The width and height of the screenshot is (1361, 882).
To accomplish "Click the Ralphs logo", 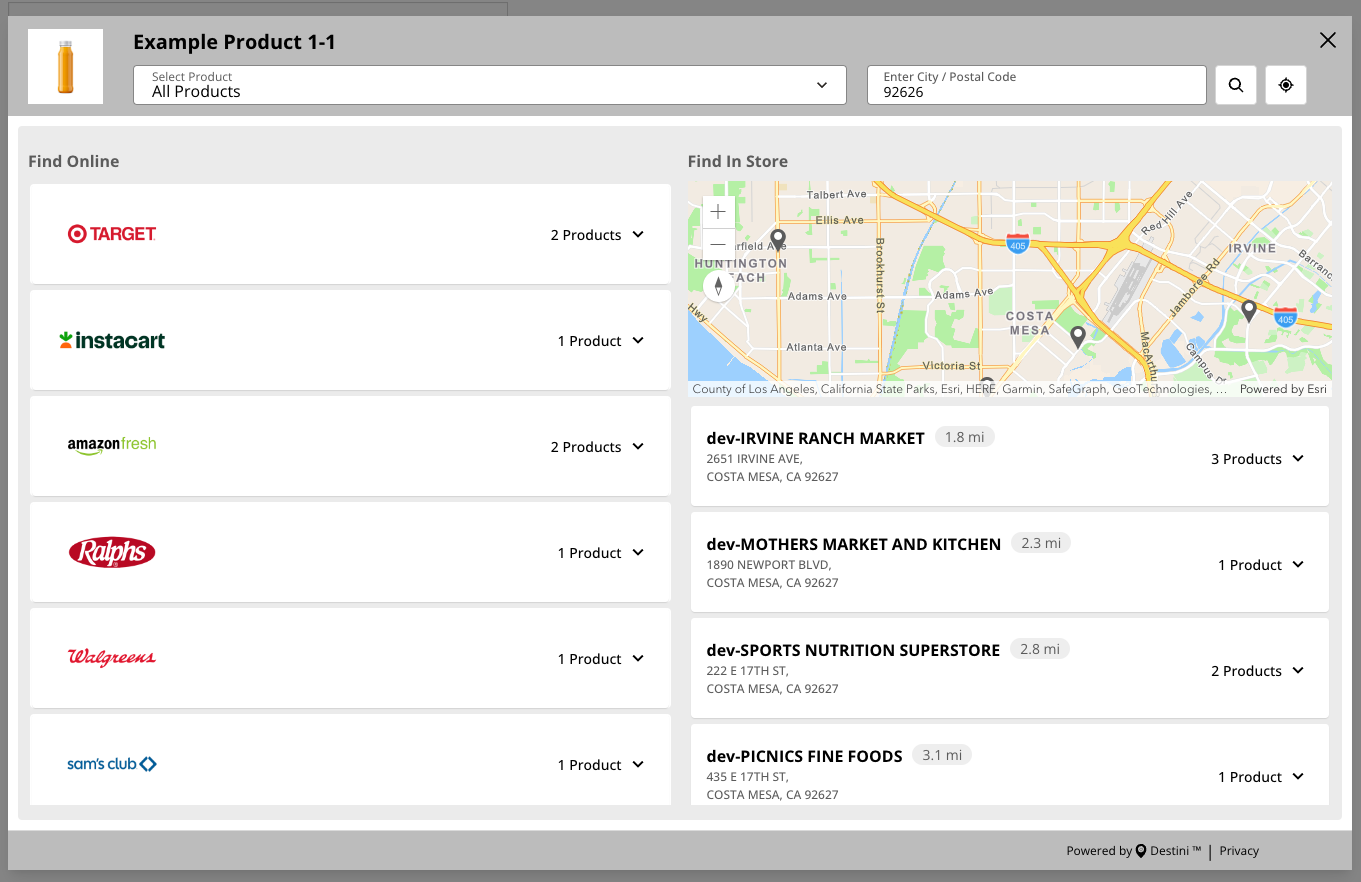I will click(x=112, y=552).
